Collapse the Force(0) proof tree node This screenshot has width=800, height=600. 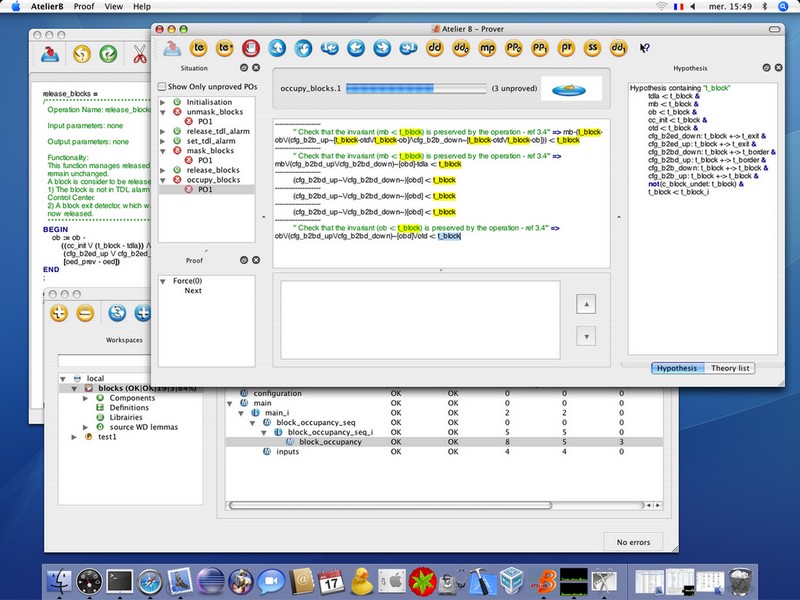tap(163, 281)
